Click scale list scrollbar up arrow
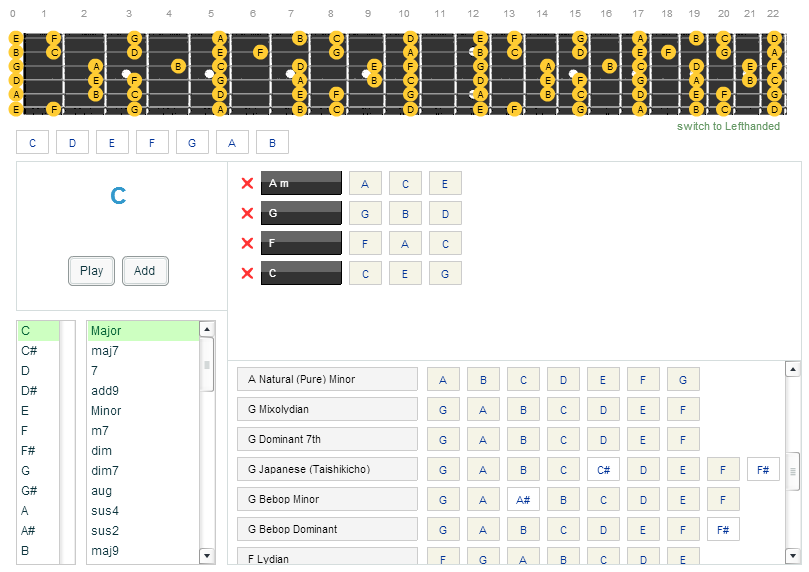Image resolution: width=809 pixels, height=572 pixels. (793, 369)
